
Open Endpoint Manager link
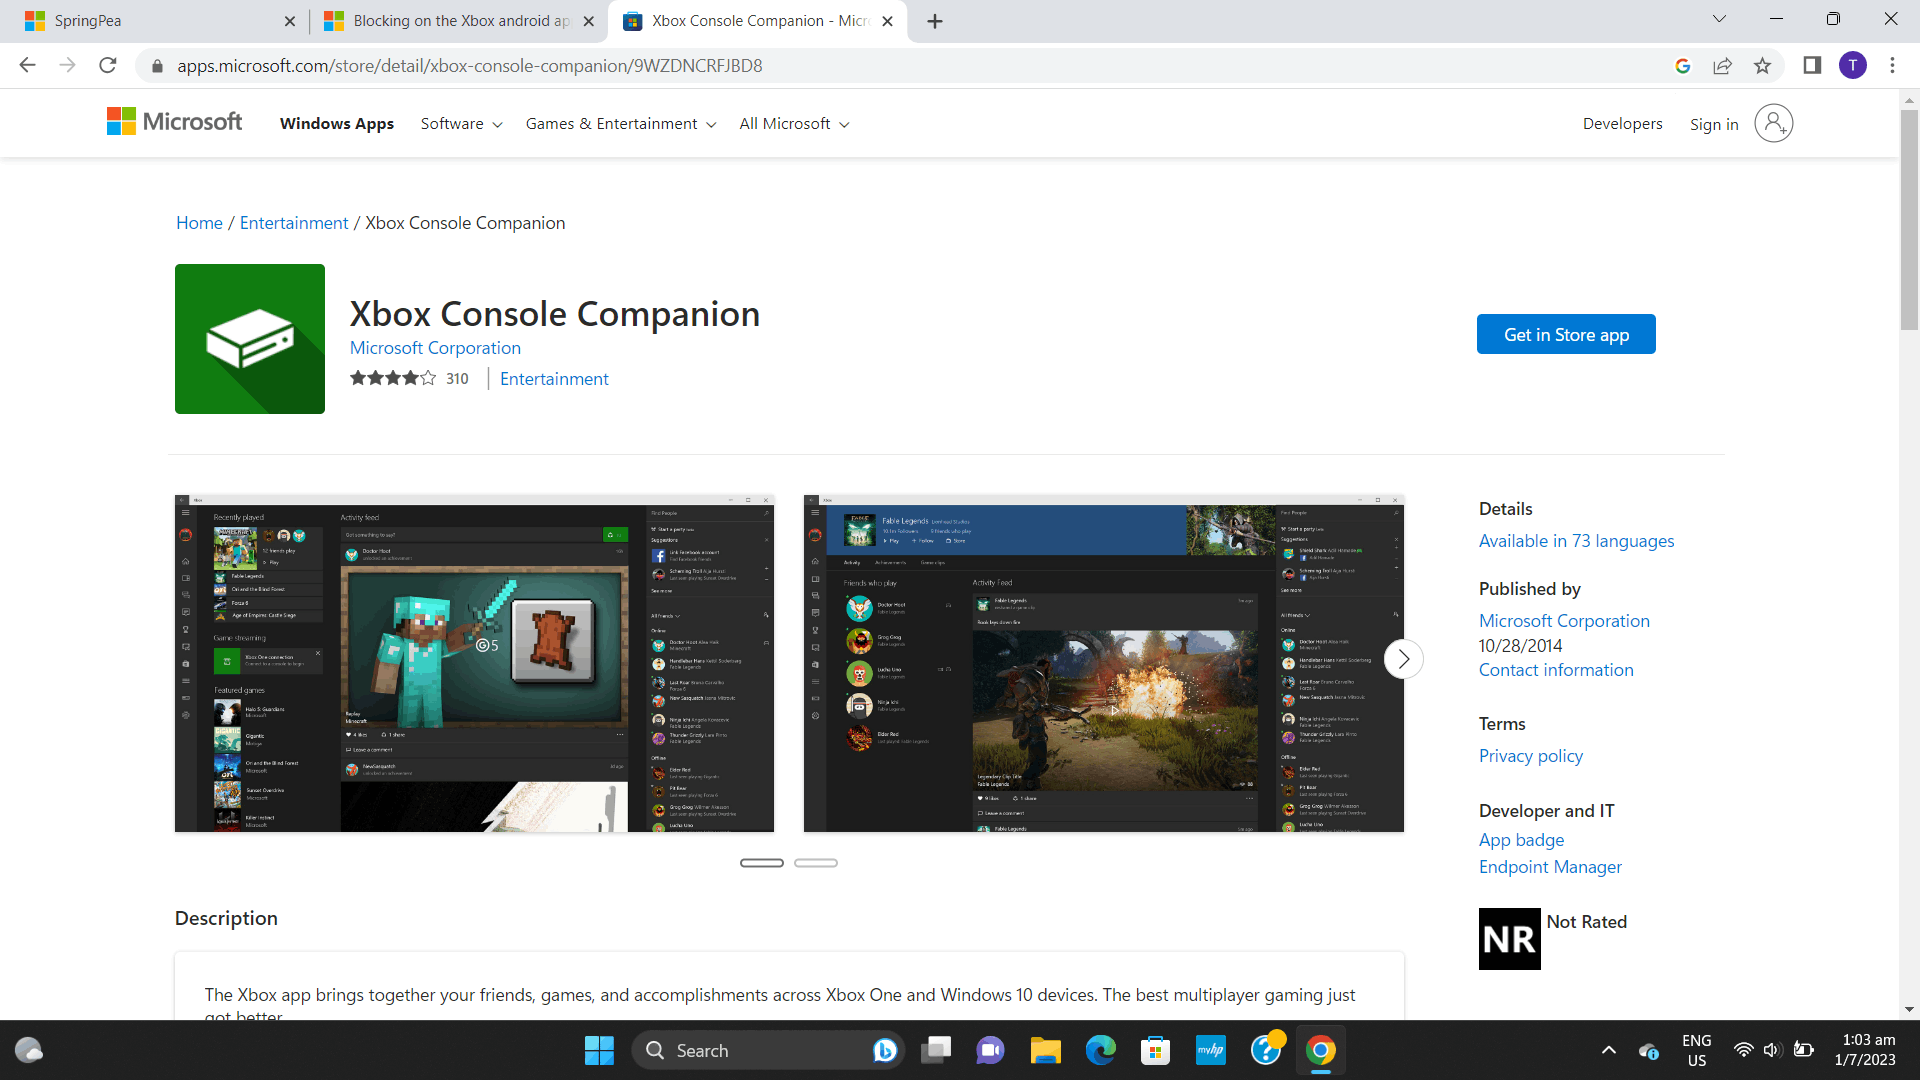coord(1550,867)
